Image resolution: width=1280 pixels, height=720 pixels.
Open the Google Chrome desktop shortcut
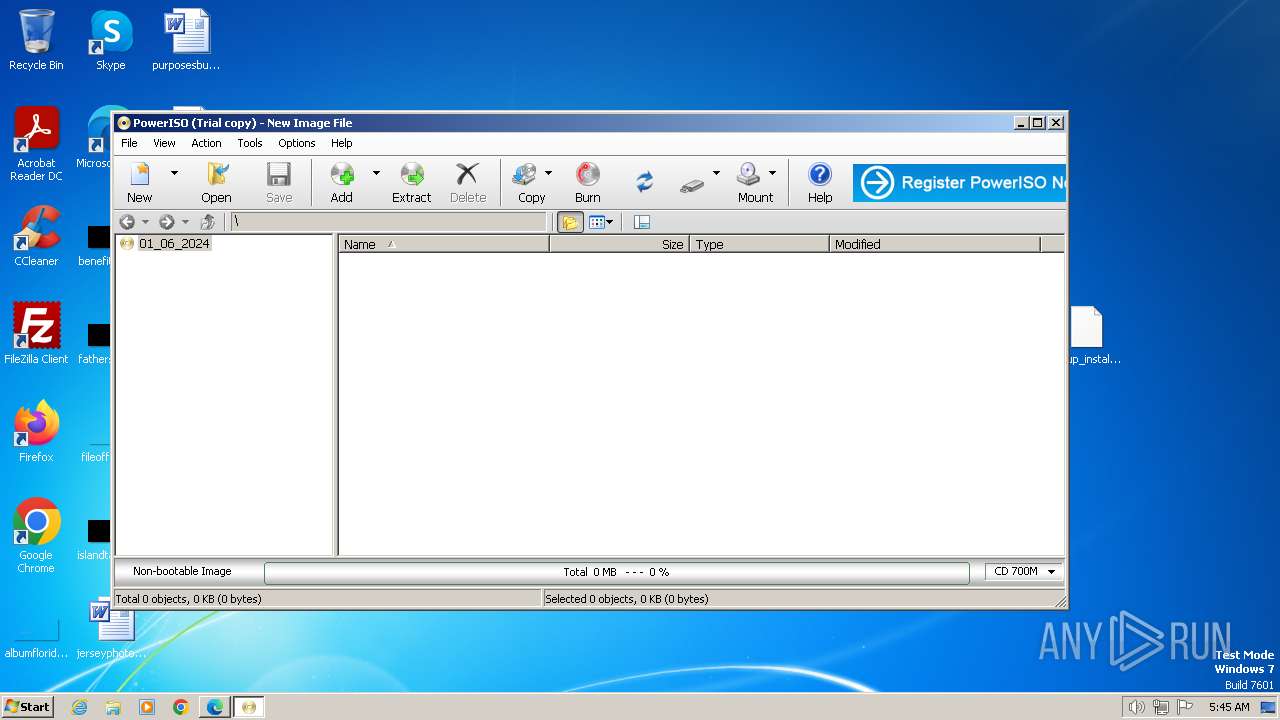[36, 536]
